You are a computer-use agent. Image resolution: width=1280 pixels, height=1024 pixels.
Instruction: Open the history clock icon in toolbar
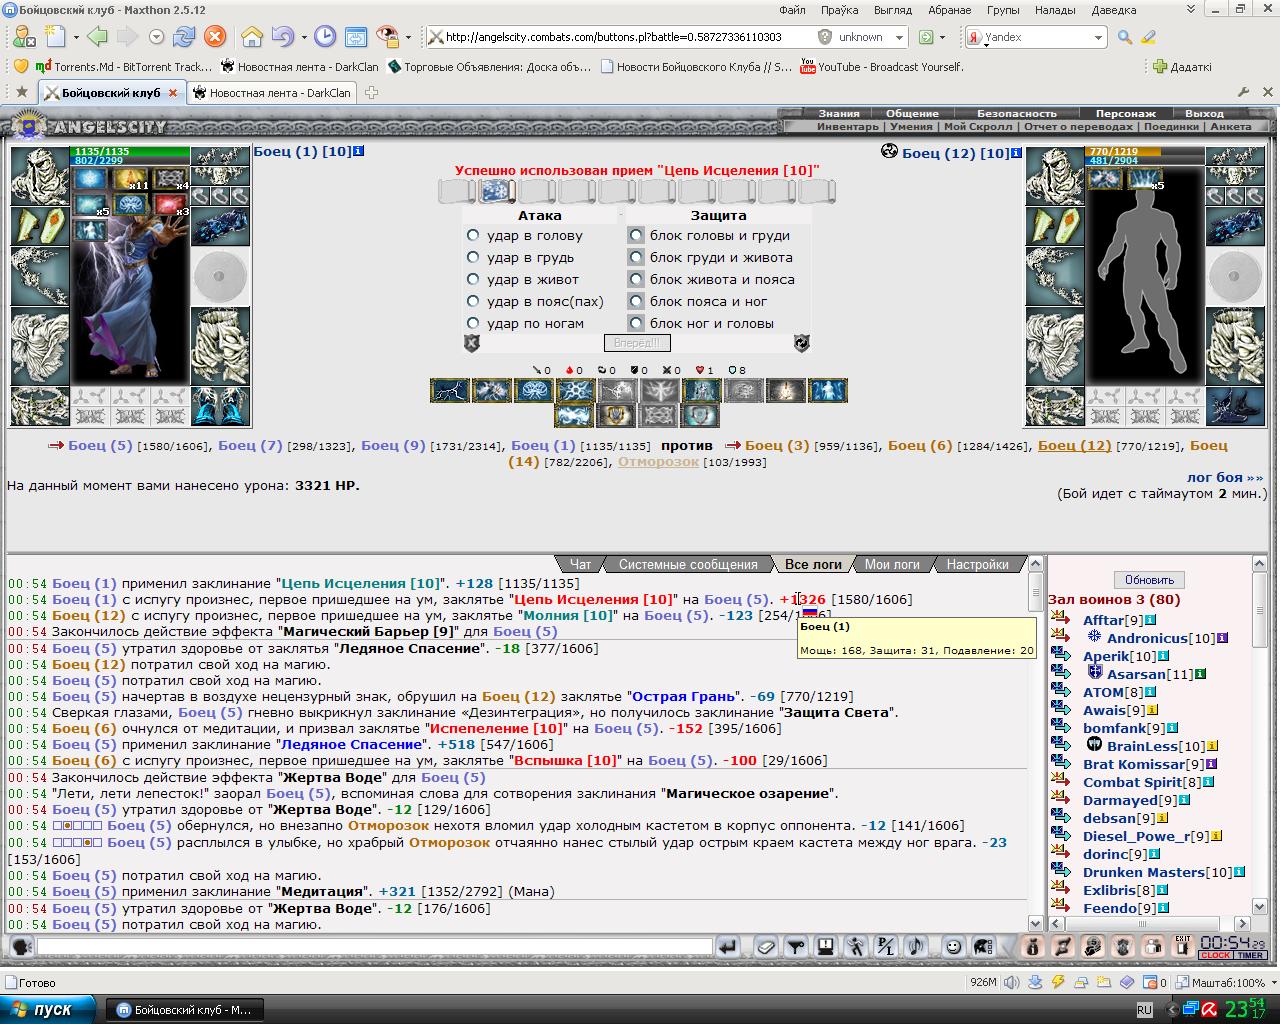(x=325, y=37)
